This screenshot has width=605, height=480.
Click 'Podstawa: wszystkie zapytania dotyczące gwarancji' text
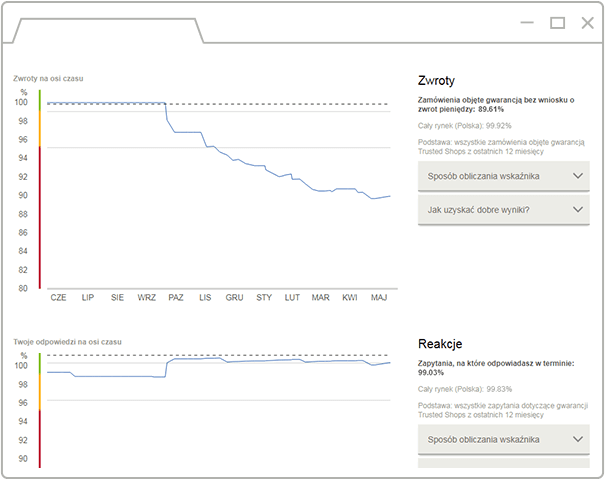(x=503, y=406)
